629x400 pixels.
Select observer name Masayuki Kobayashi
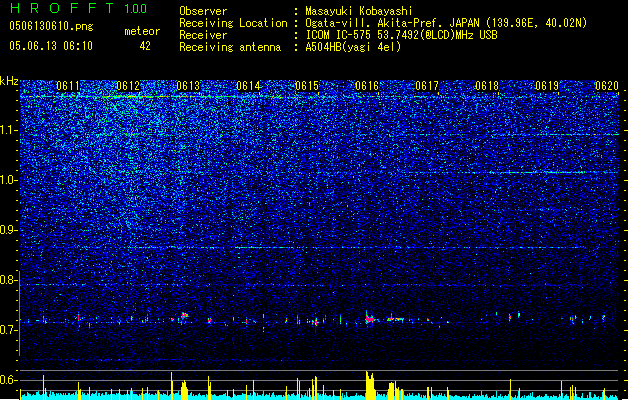click(x=359, y=11)
